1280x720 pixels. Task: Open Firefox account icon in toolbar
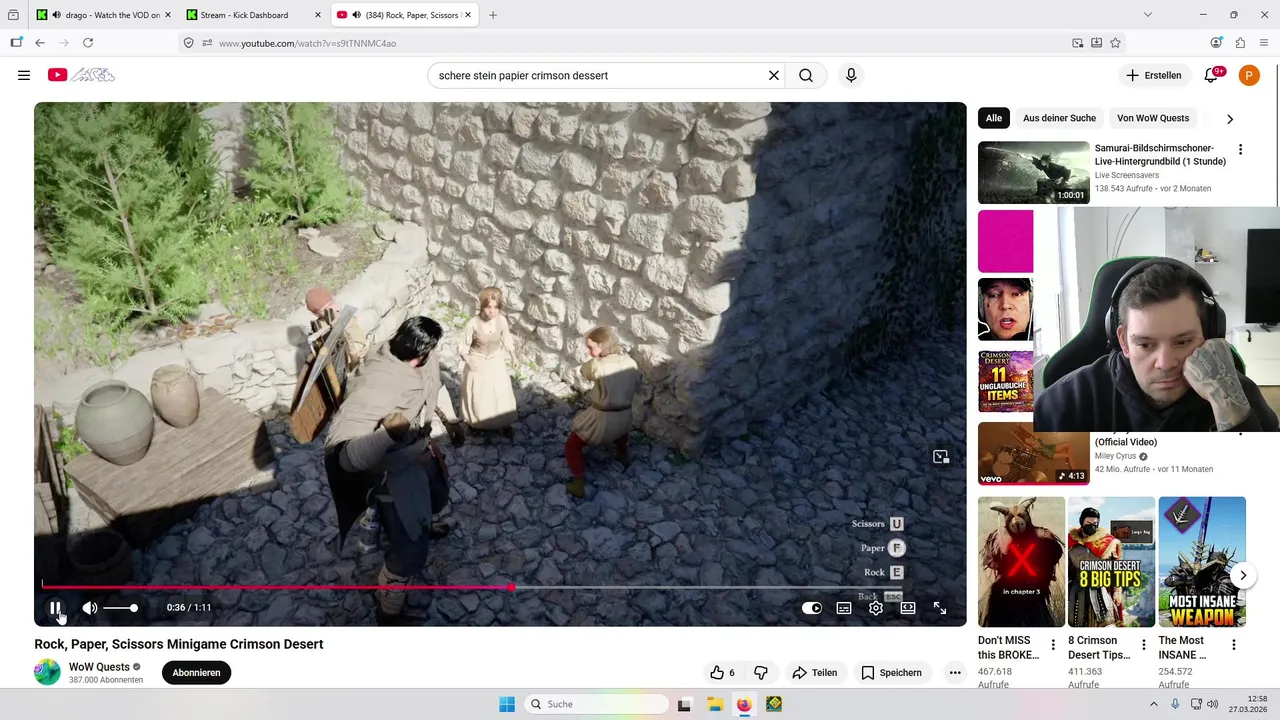click(x=1216, y=43)
